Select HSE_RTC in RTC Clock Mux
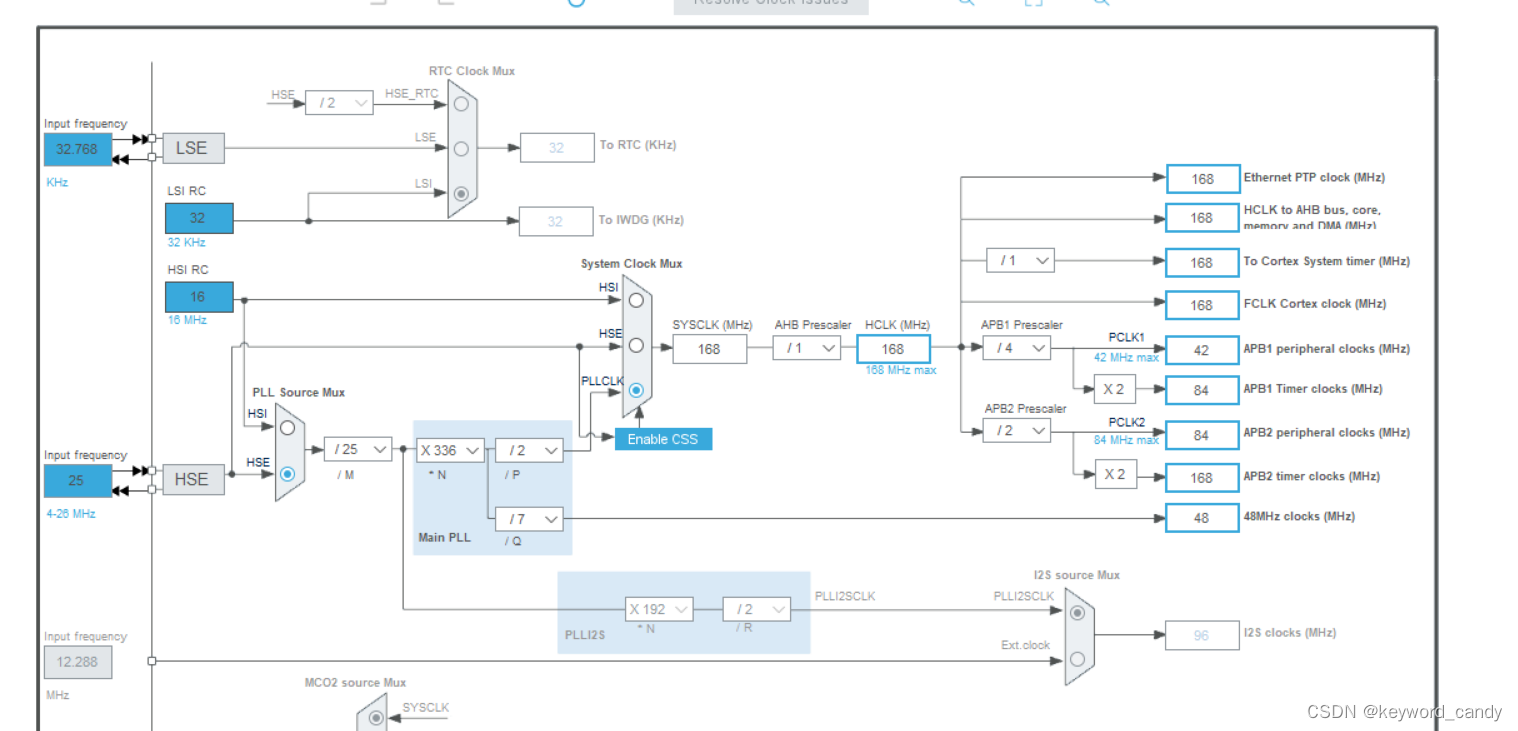 461,103
